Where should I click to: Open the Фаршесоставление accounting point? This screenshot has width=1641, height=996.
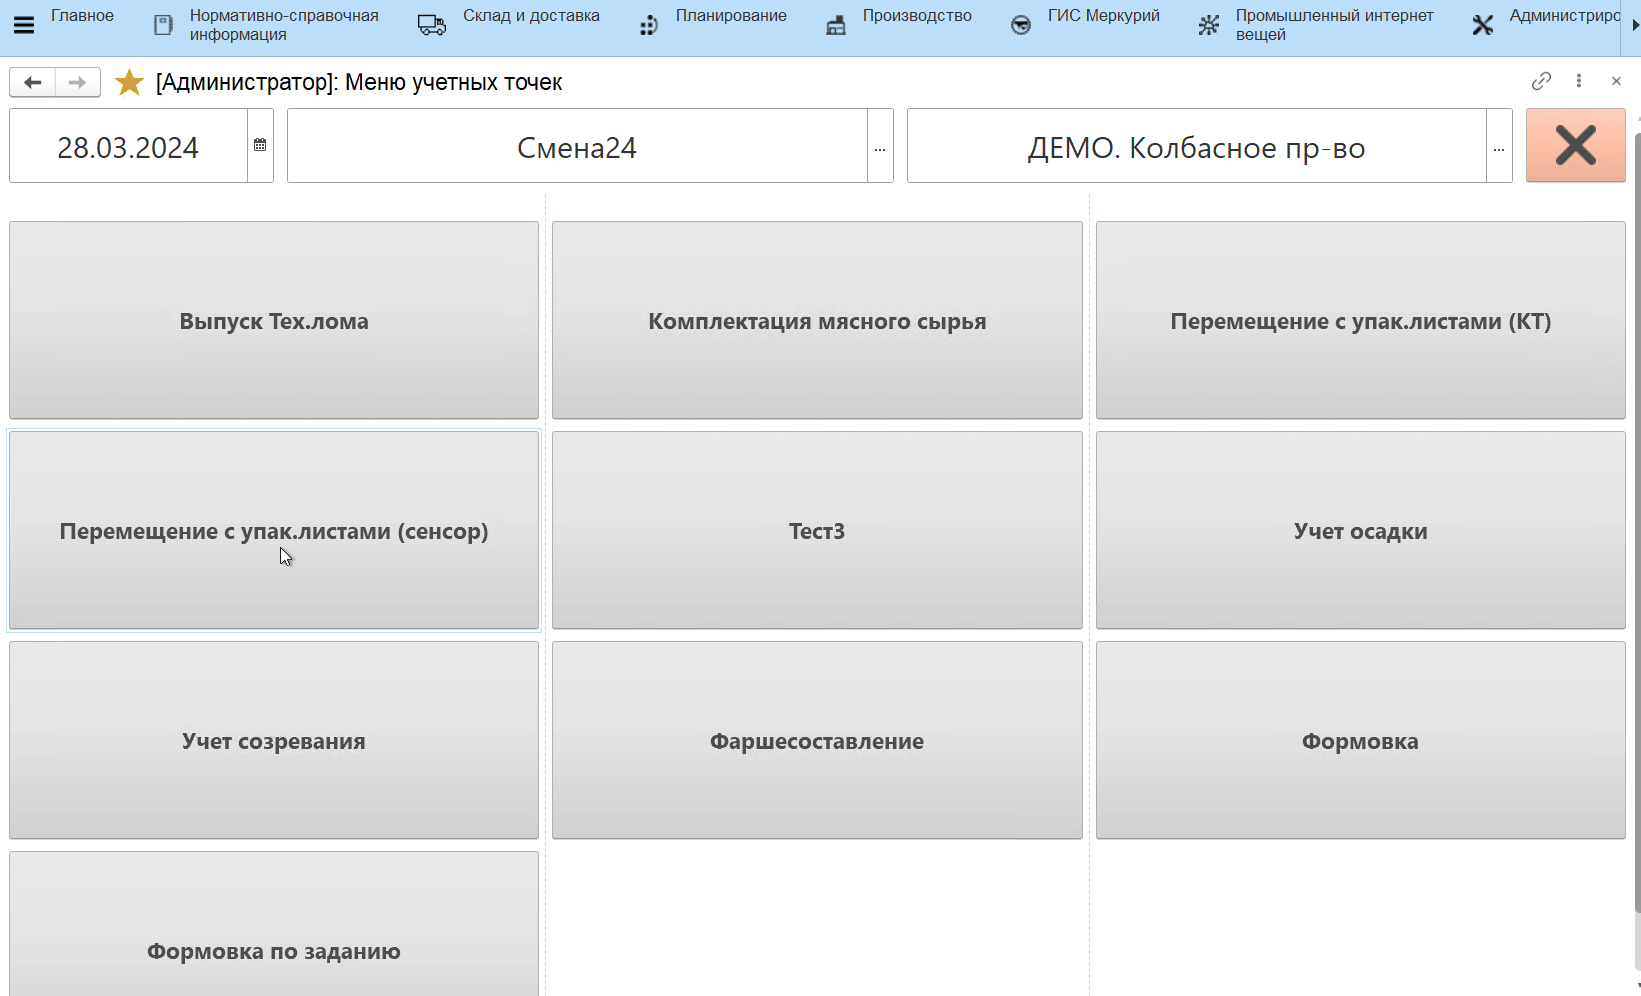pos(817,740)
